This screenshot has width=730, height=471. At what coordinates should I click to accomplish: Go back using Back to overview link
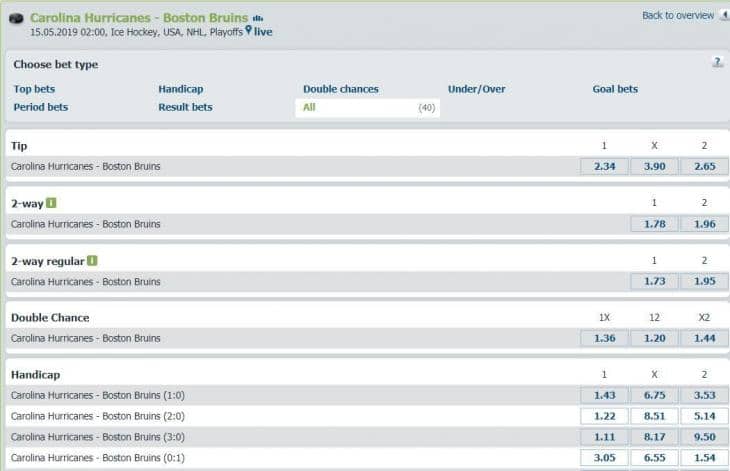[677, 16]
